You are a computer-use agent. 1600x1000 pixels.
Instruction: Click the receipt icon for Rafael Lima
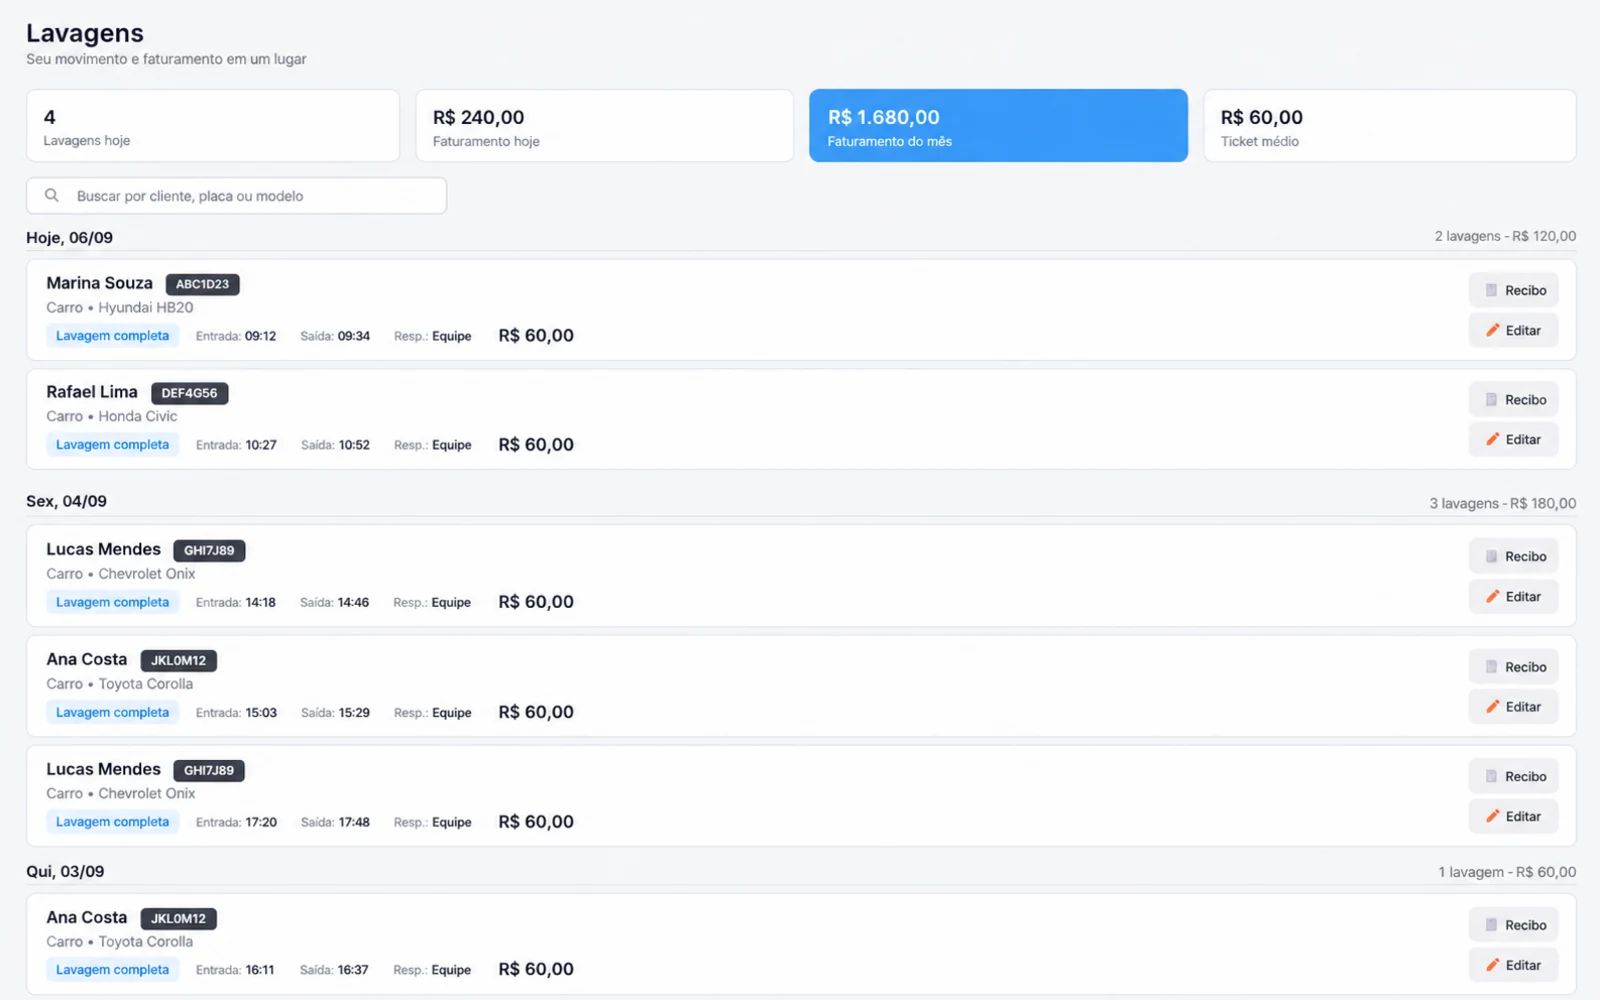point(1491,399)
